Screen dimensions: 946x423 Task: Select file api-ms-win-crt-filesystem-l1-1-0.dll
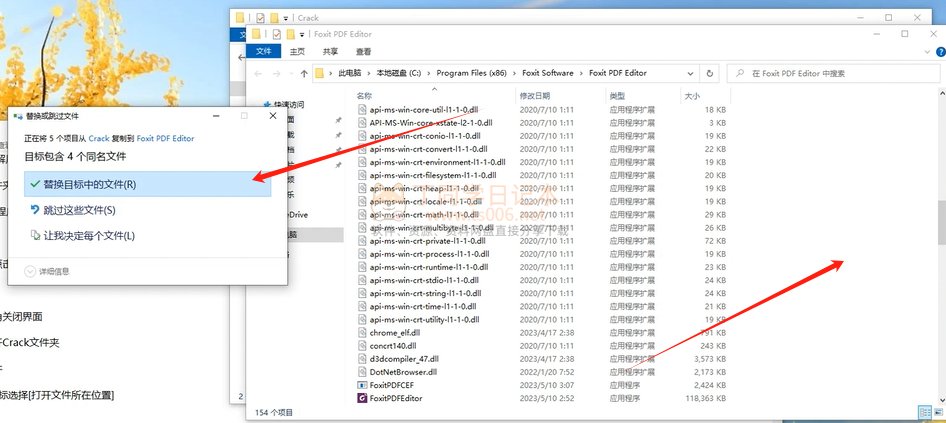pyautogui.click(x=433, y=175)
